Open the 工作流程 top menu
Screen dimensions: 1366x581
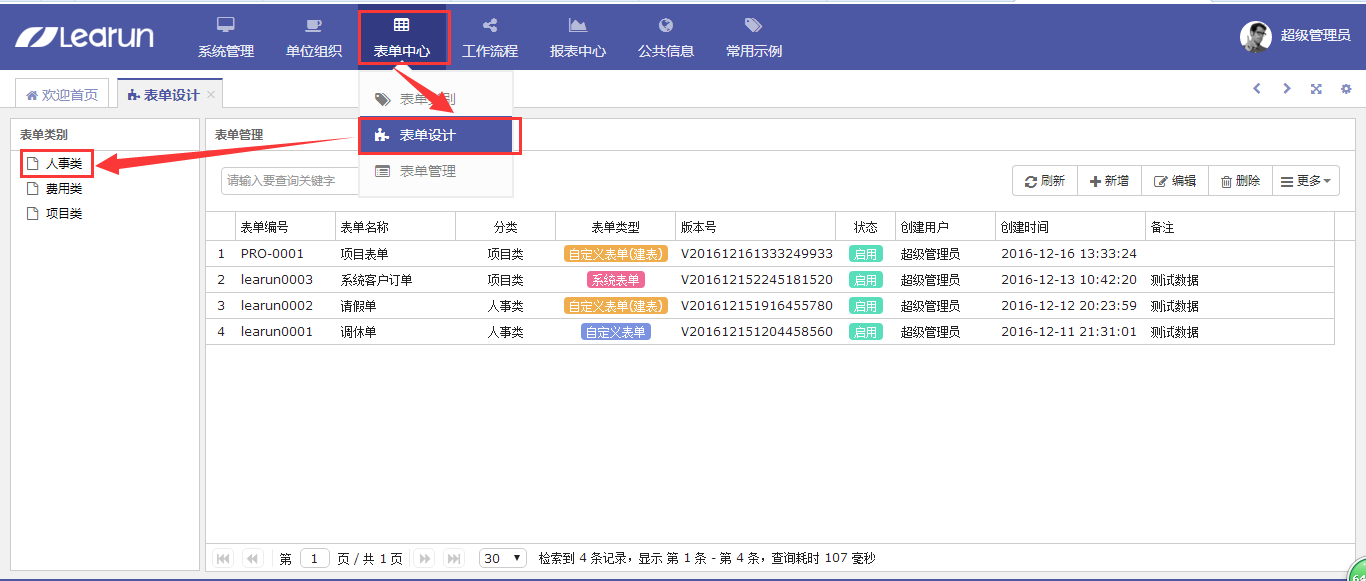490,37
